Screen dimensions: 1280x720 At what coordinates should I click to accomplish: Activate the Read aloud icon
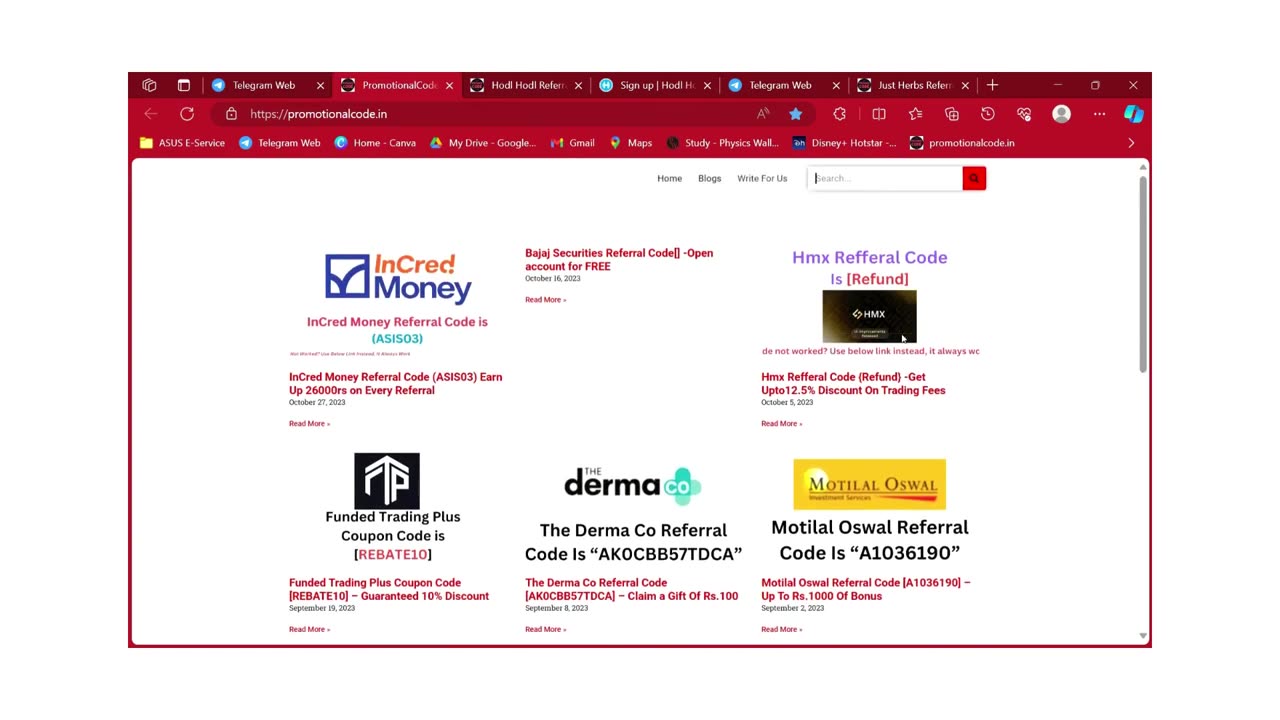tap(763, 114)
